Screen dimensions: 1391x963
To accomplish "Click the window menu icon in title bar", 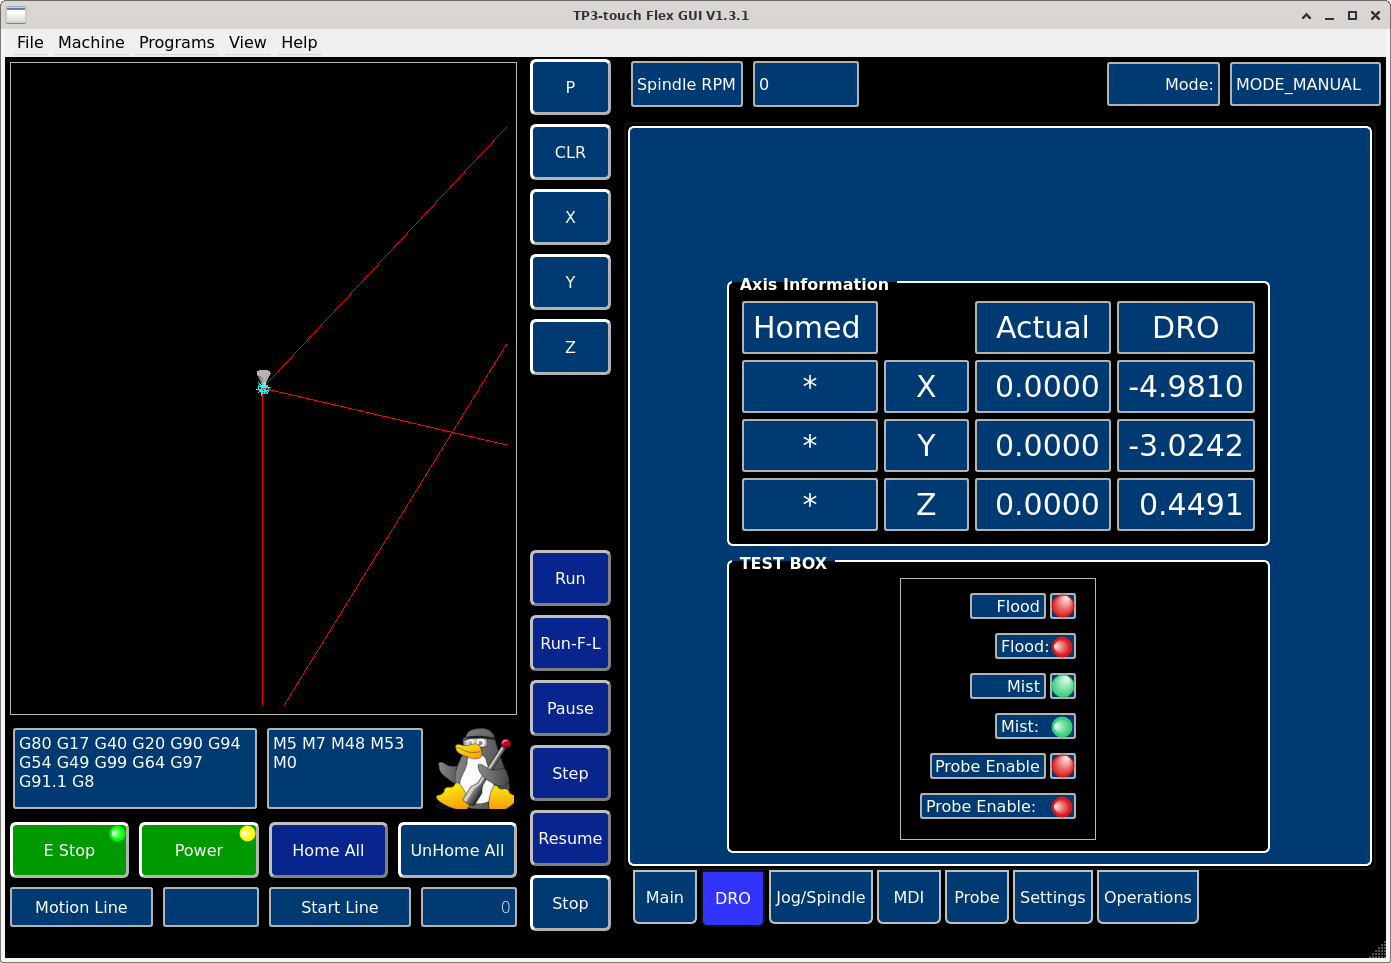I will coord(16,15).
